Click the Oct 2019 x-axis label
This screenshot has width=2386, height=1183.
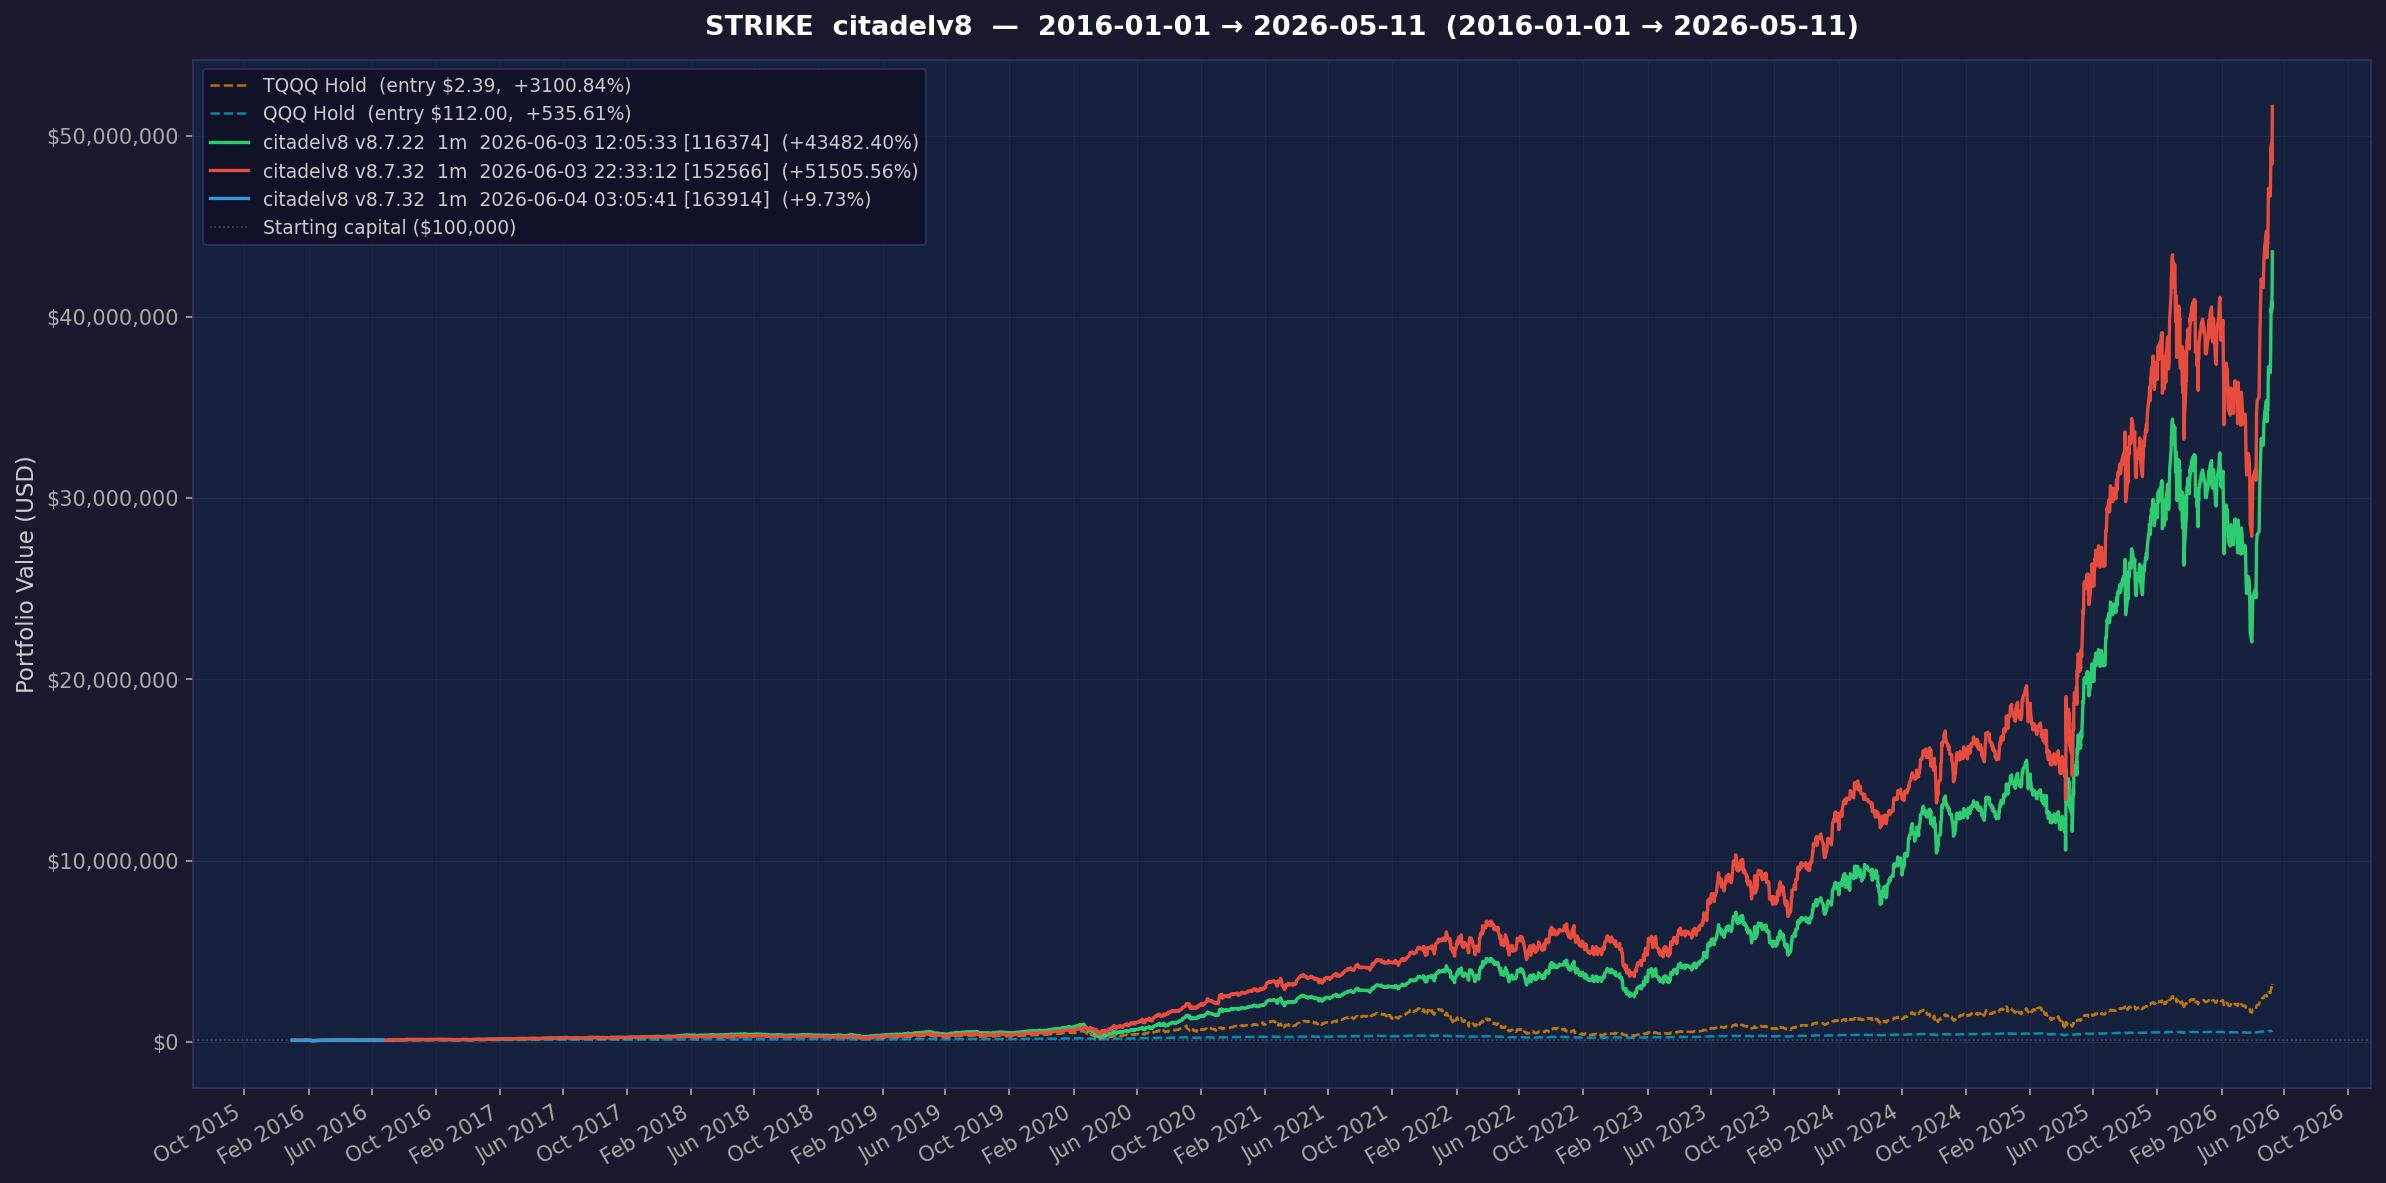coord(963,1132)
